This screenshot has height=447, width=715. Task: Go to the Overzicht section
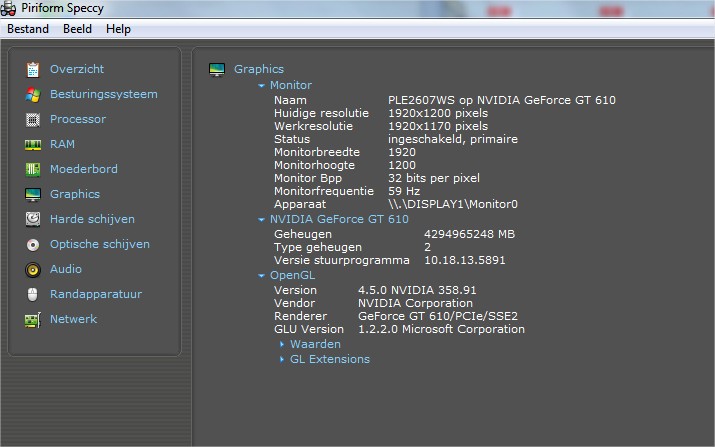(77, 69)
